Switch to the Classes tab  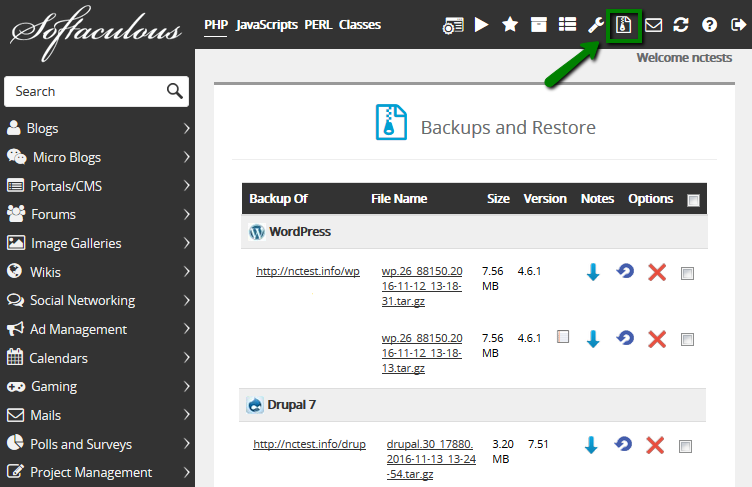tap(360, 24)
